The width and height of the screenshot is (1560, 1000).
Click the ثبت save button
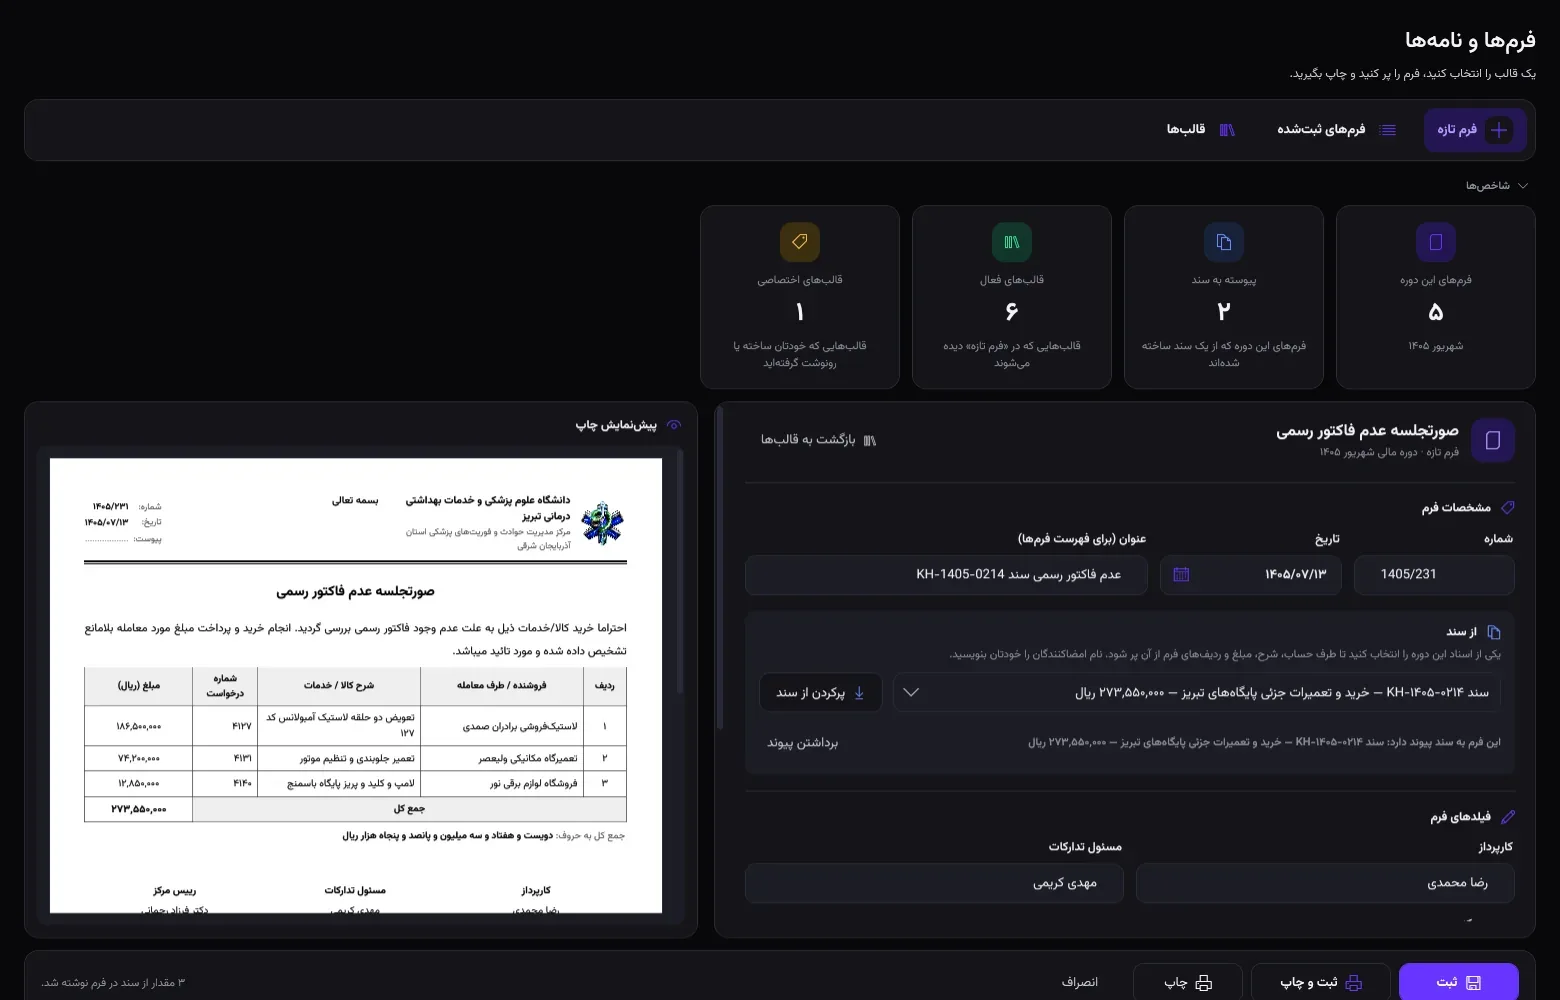[1459, 982]
